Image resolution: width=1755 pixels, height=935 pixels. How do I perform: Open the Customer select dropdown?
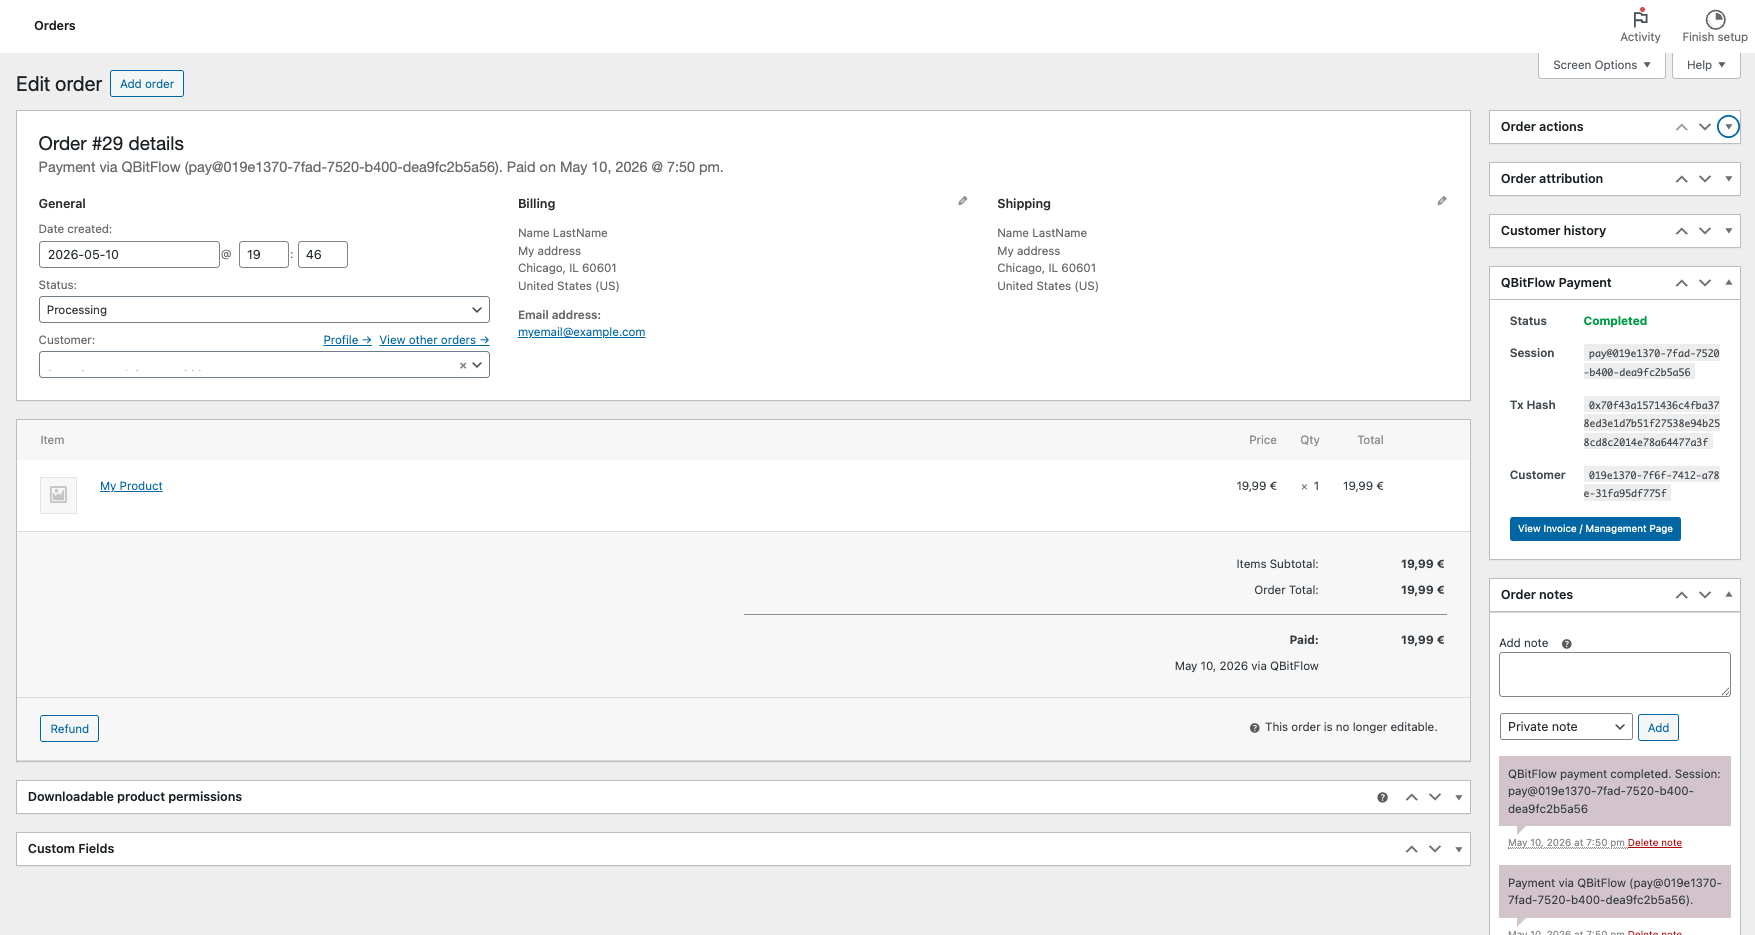[x=264, y=365]
